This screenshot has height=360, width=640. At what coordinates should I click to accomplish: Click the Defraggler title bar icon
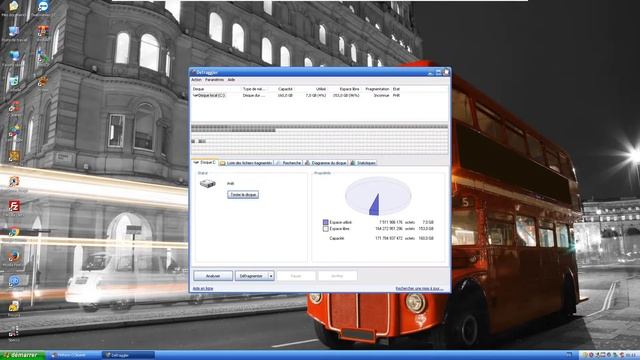click(193, 72)
